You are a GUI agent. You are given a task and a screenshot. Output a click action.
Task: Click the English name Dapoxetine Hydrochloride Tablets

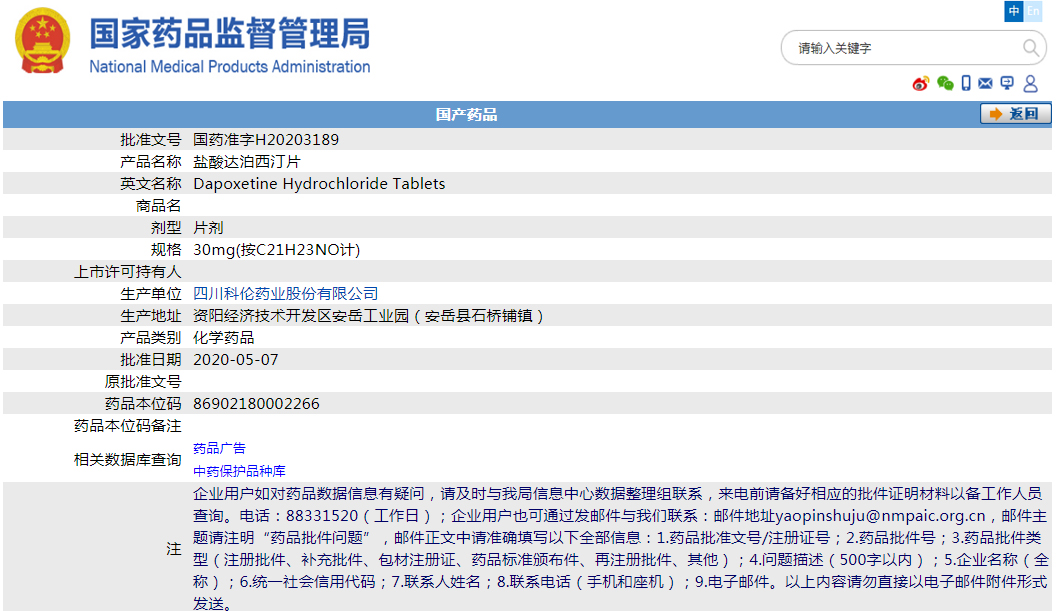(319, 184)
